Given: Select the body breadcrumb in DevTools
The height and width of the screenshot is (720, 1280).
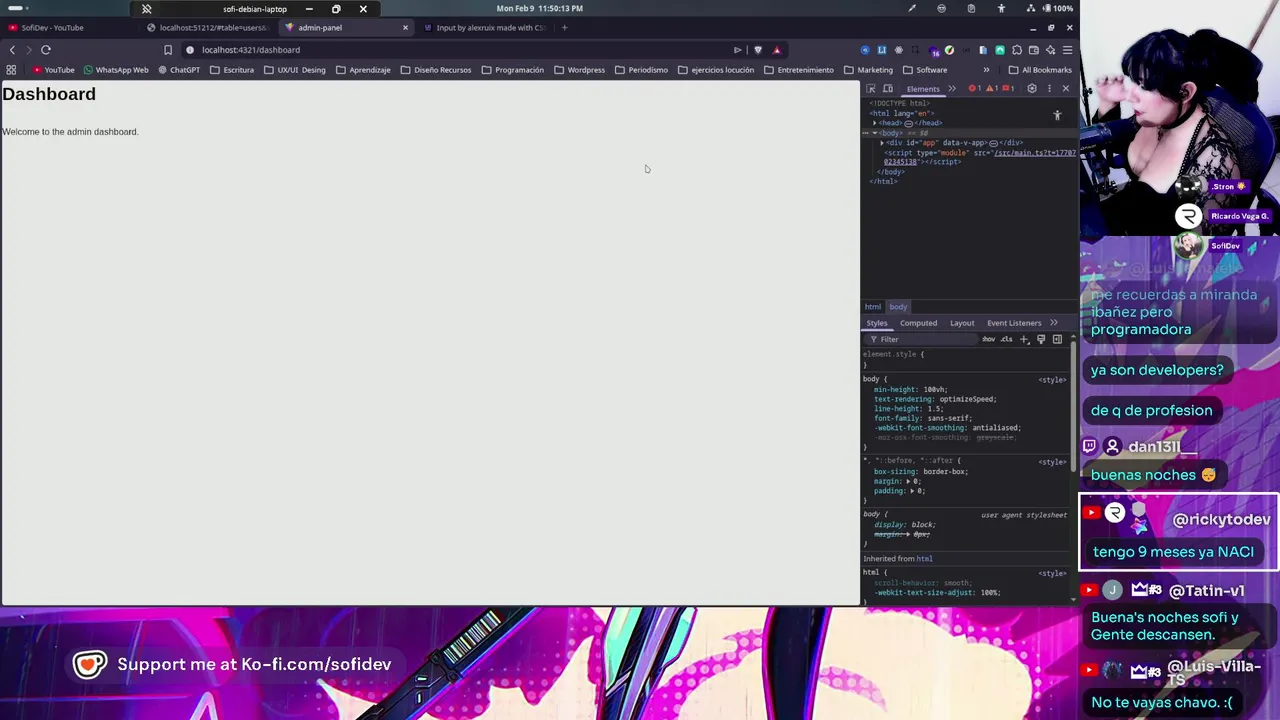Looking at the screenshot, I should coord(898,307).
